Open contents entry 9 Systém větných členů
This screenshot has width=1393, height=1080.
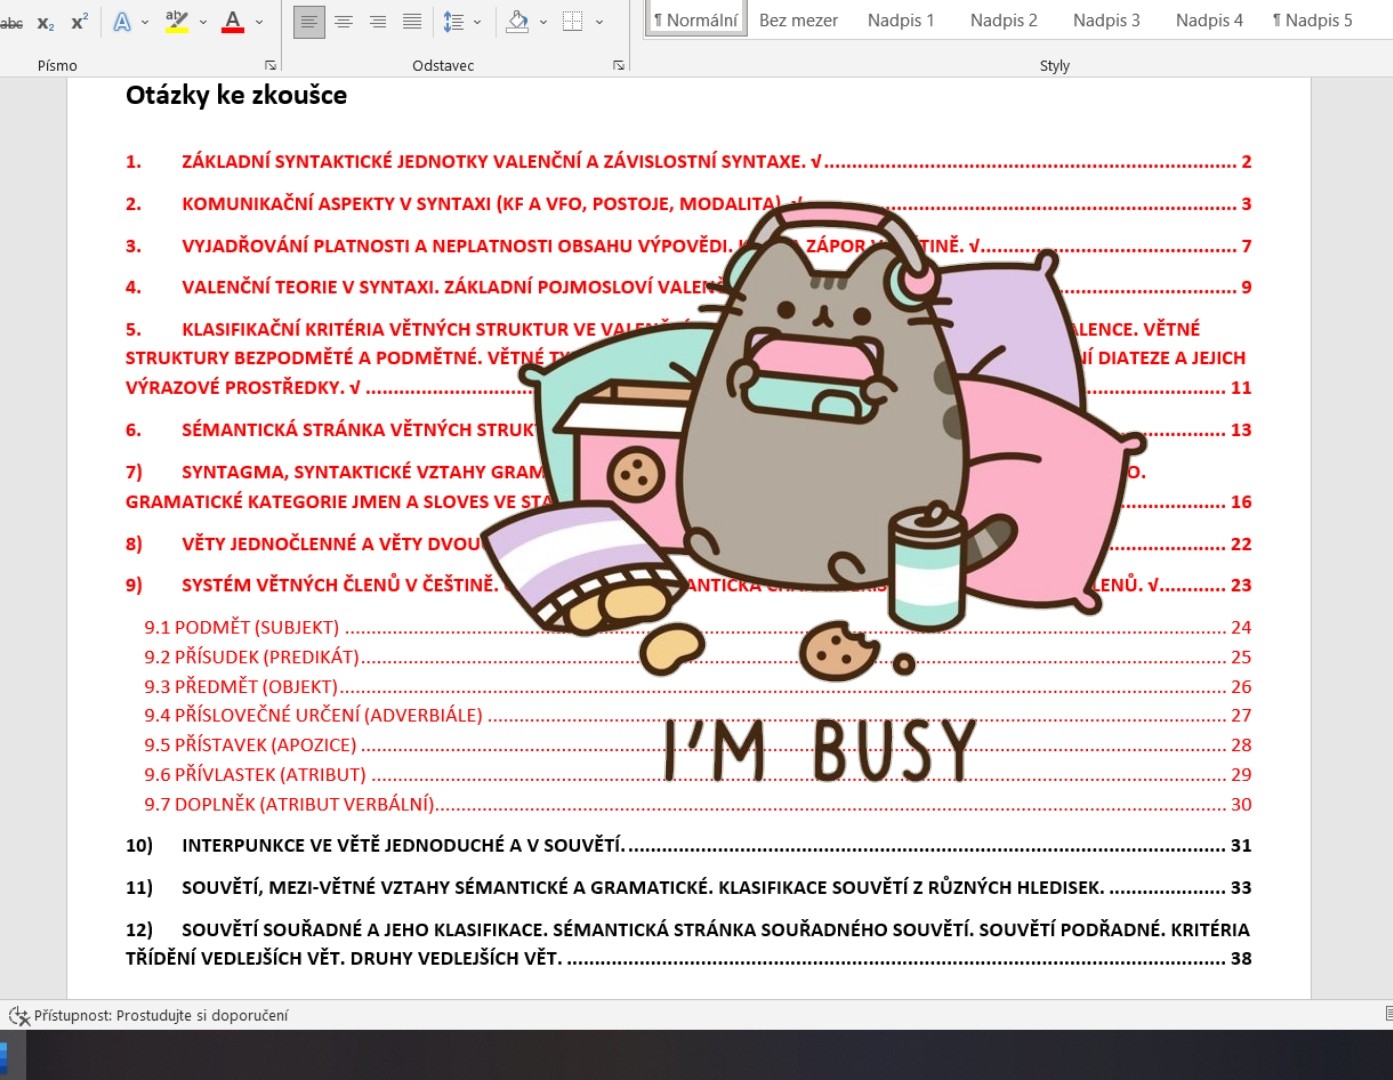[688, 585]
